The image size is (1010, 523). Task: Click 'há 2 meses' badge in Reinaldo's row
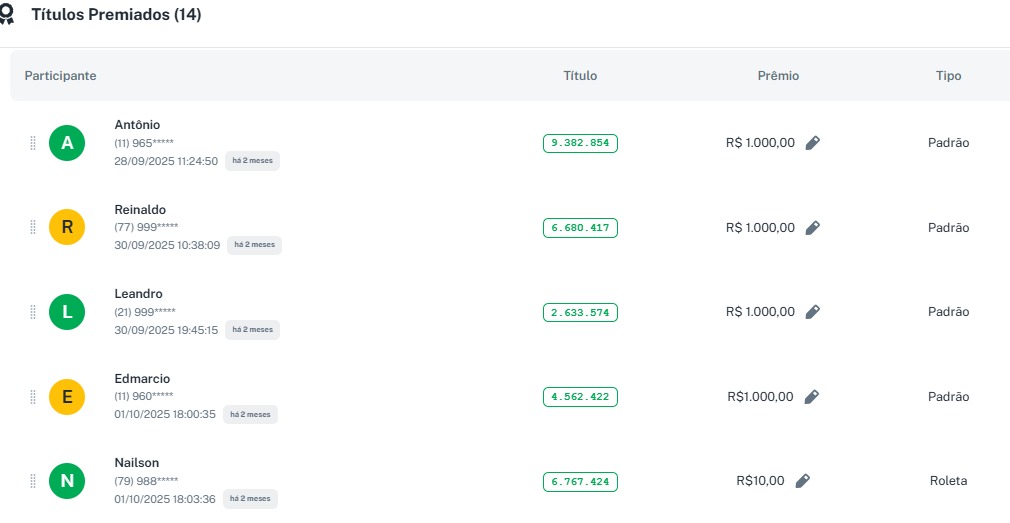tap(254, 244)
